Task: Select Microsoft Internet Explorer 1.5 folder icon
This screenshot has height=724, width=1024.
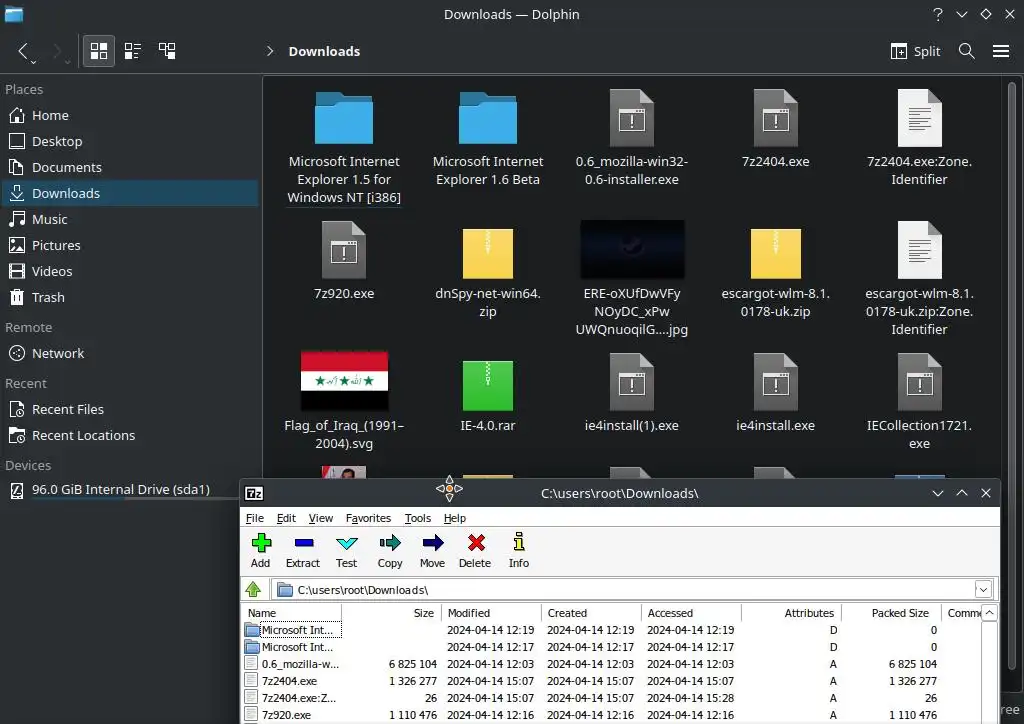Action: pyautogui.click(x=344, y=118)
